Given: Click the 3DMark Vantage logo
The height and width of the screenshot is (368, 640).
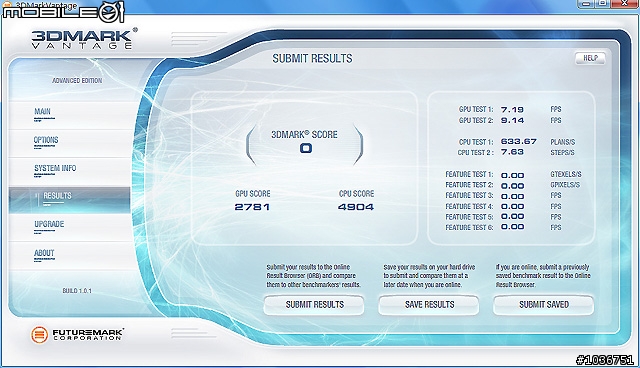Looking at the screenshot, I should (x=84, y=38).
